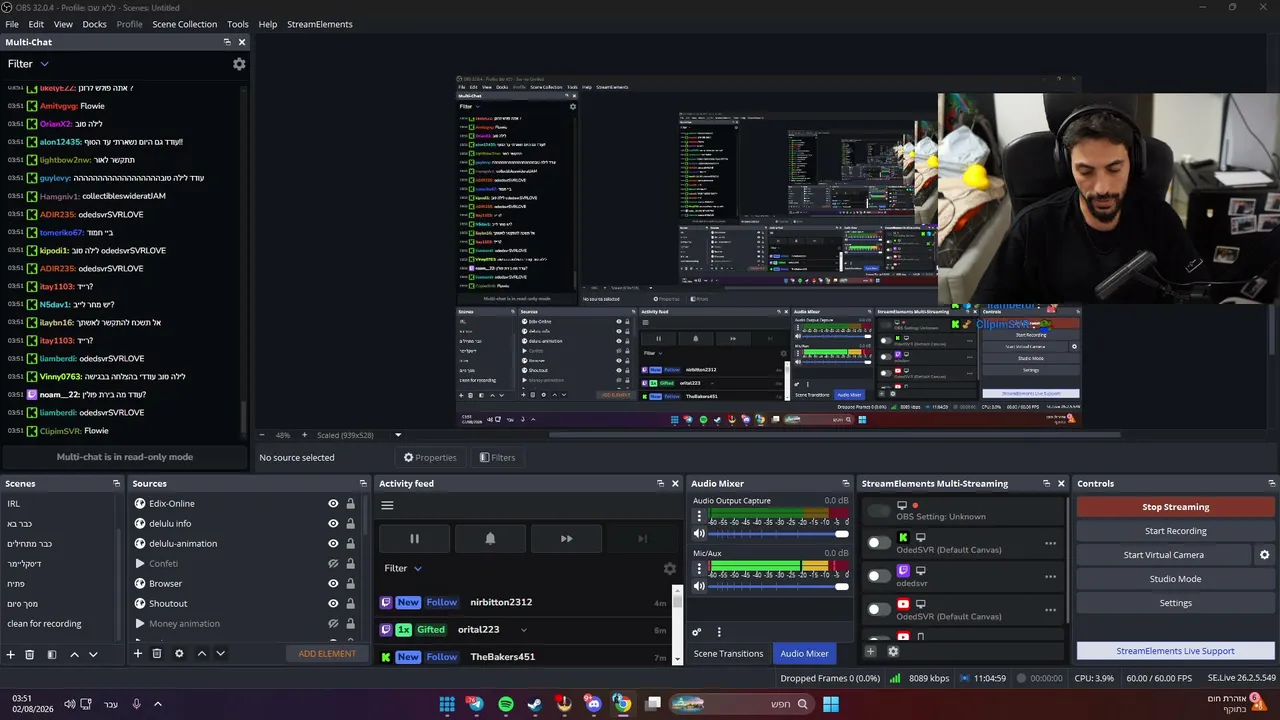1280x720 pixels.
Task: Open Spotify from the taskbar
Action: [x=506, y=704]
